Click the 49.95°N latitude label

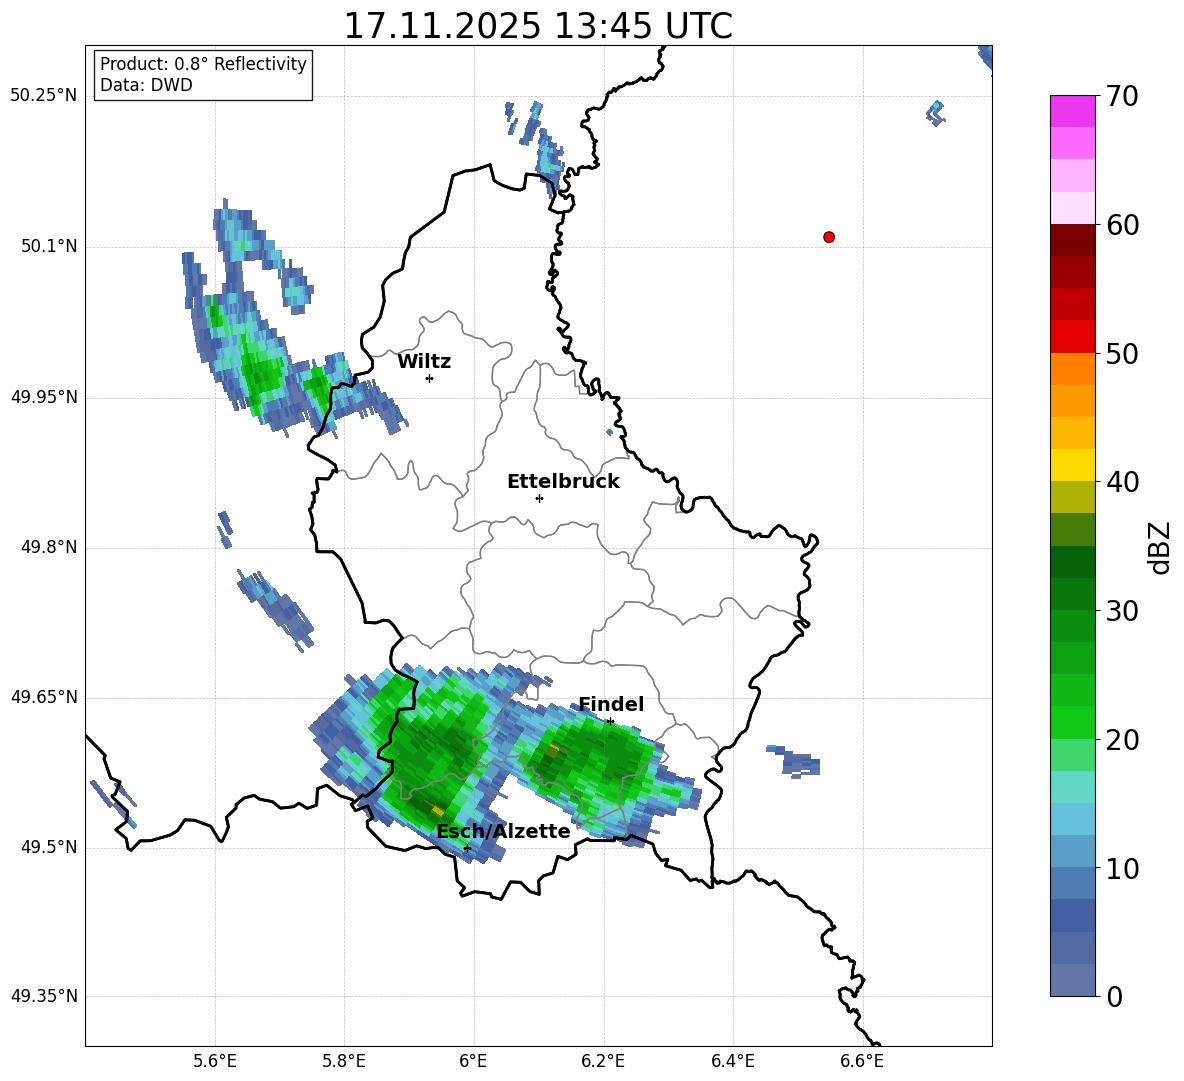tap(44, 397)
